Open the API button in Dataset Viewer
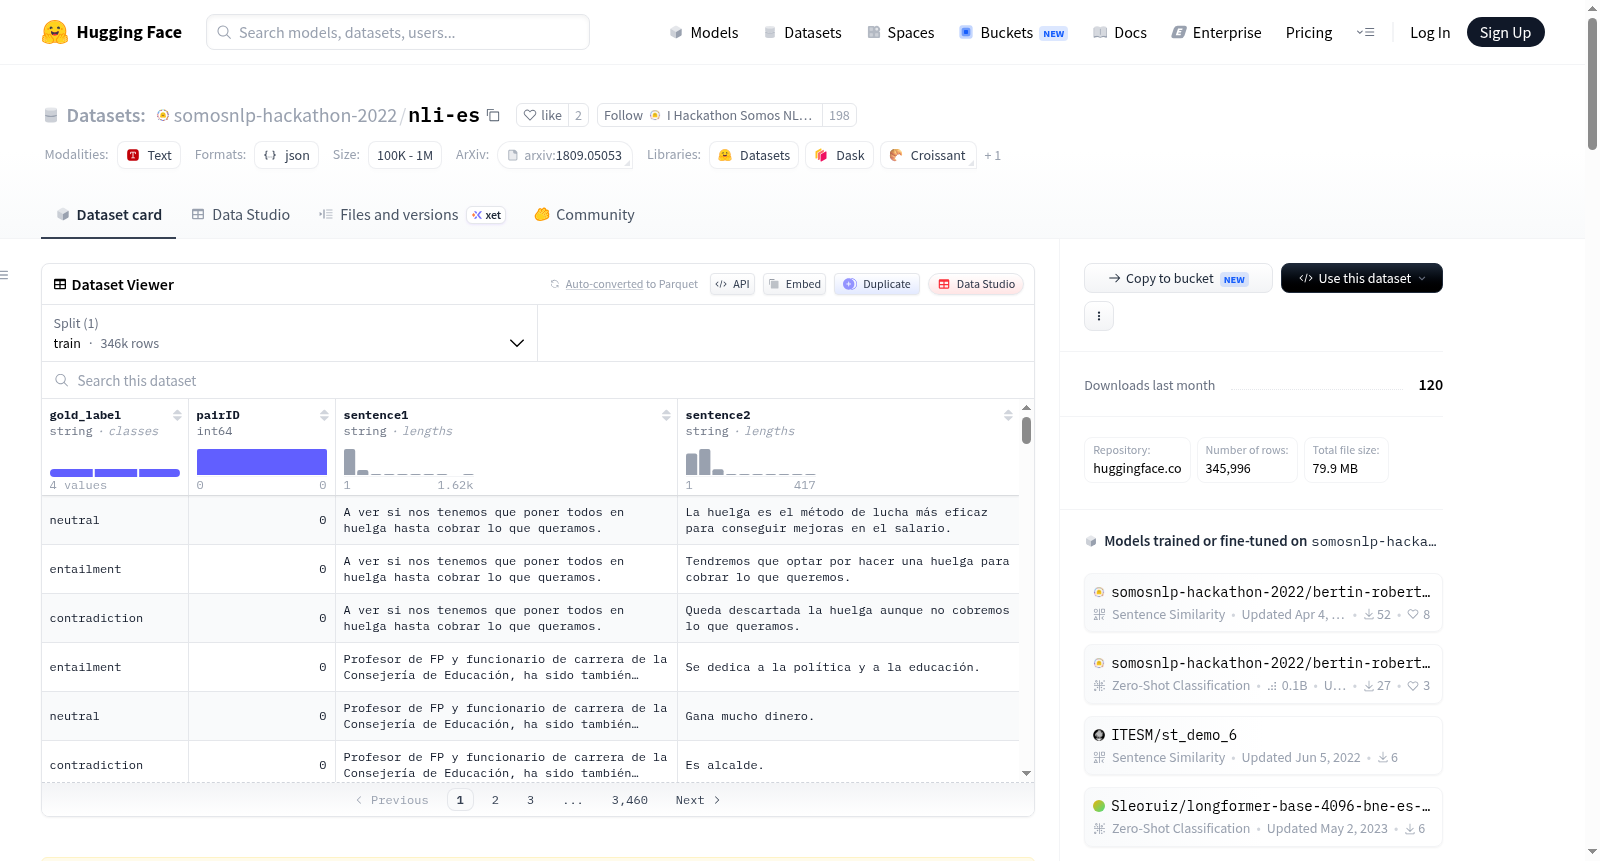Image resolution: width=1600 pixels, height=861 pixels. pos(732,284)
